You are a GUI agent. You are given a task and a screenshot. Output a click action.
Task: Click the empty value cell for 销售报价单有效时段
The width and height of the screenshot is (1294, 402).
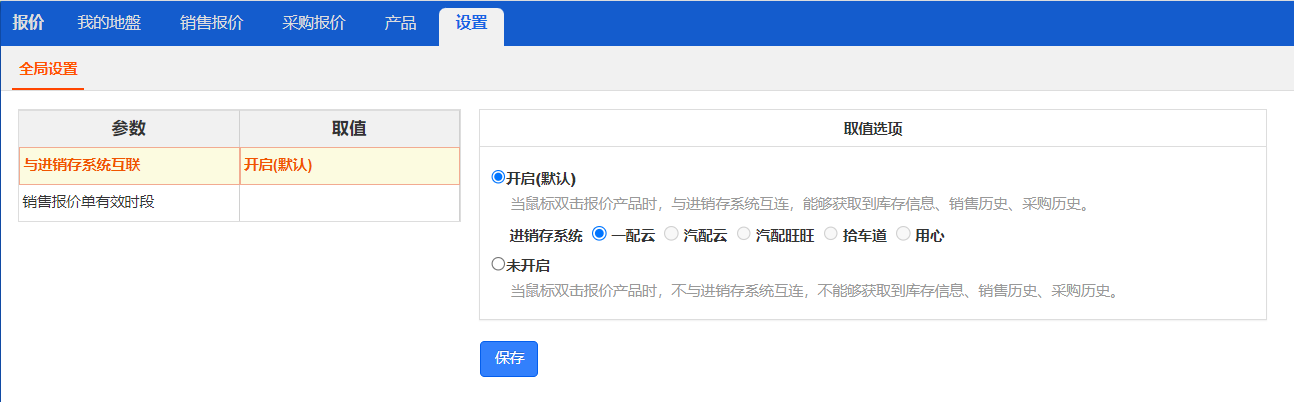click(x=349, y=202)
